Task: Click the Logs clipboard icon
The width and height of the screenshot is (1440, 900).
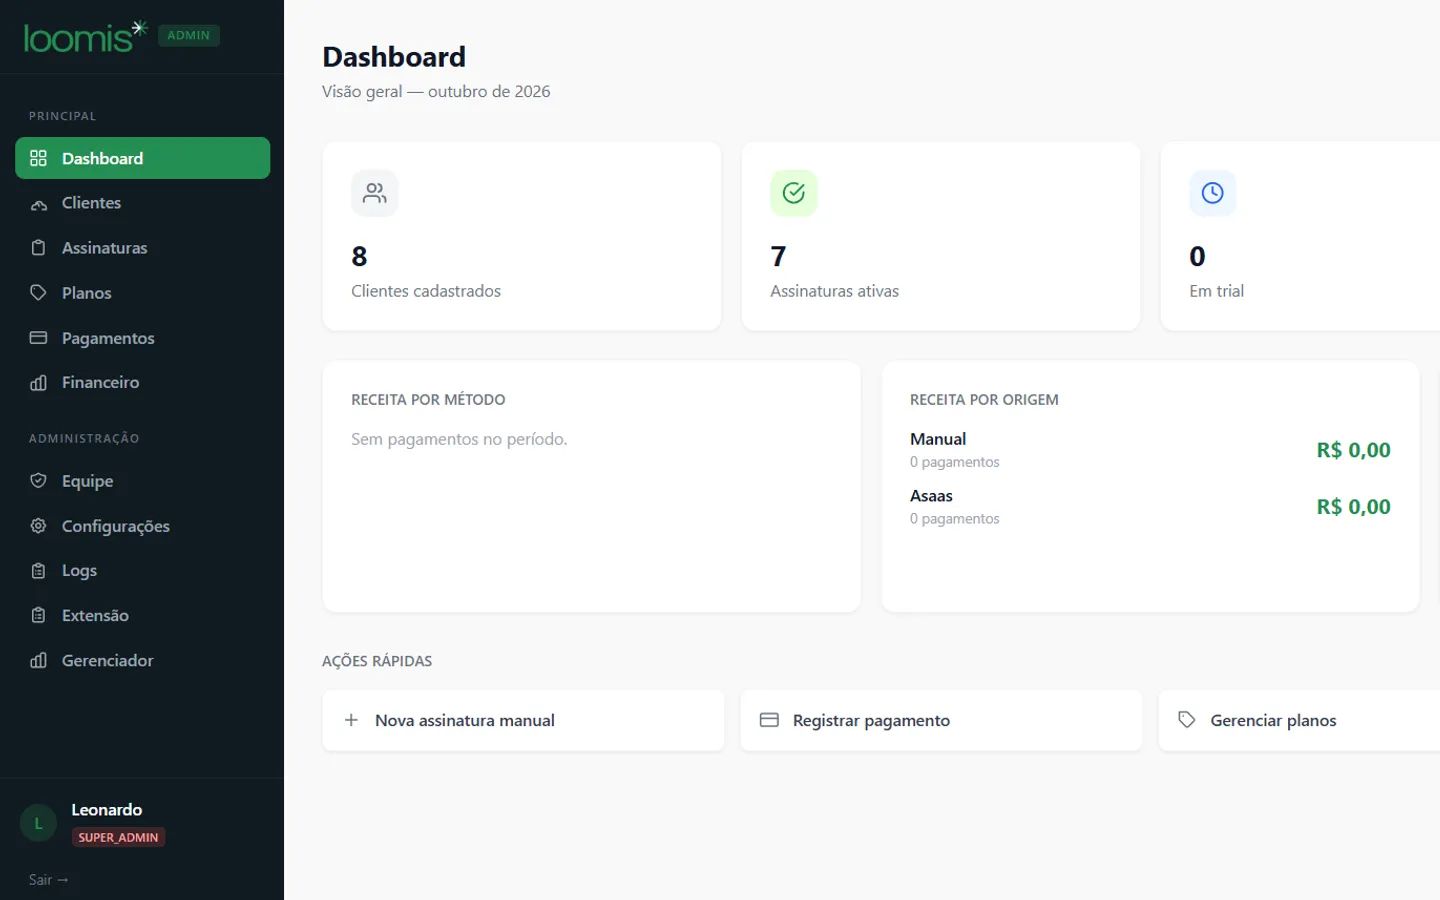Action: pos(38,571)
